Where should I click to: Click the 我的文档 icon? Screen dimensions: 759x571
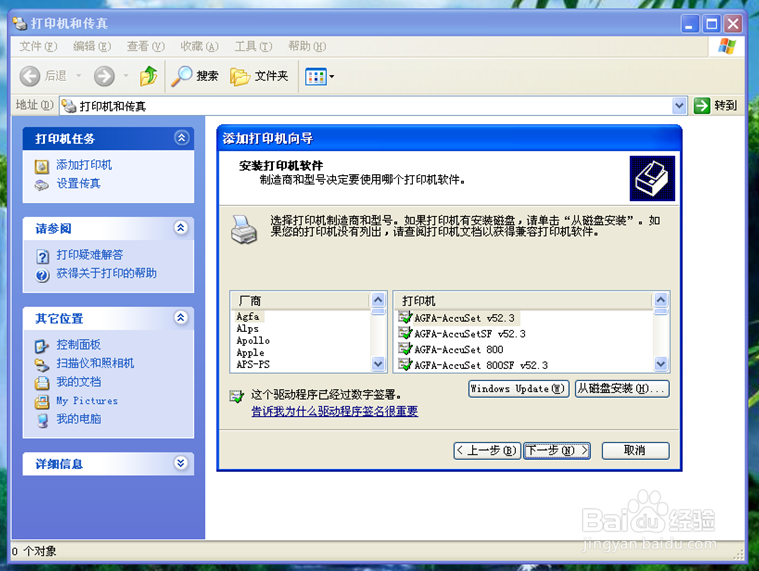42,383
